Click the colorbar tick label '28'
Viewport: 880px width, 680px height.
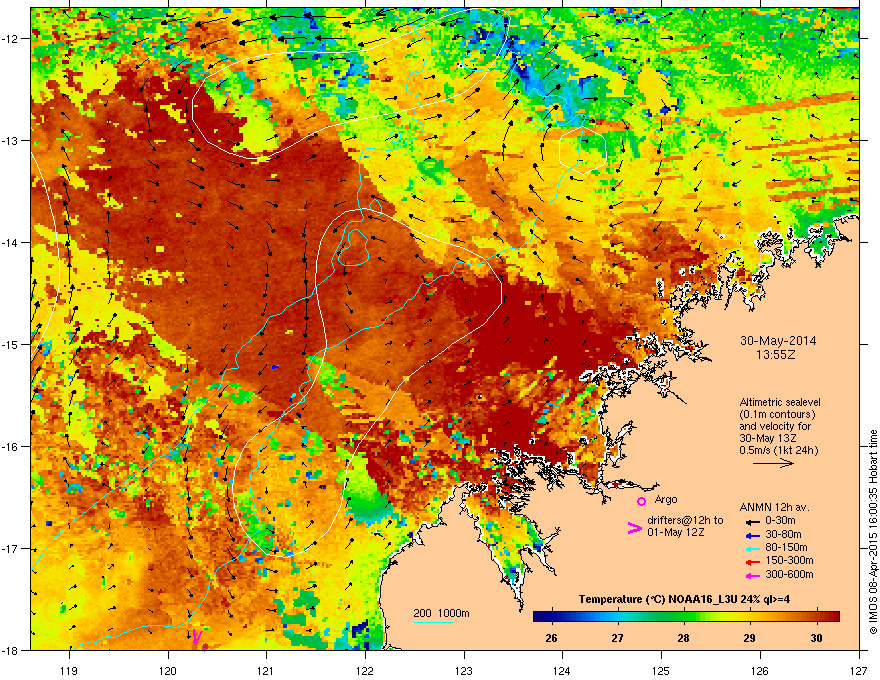[683, 638]
